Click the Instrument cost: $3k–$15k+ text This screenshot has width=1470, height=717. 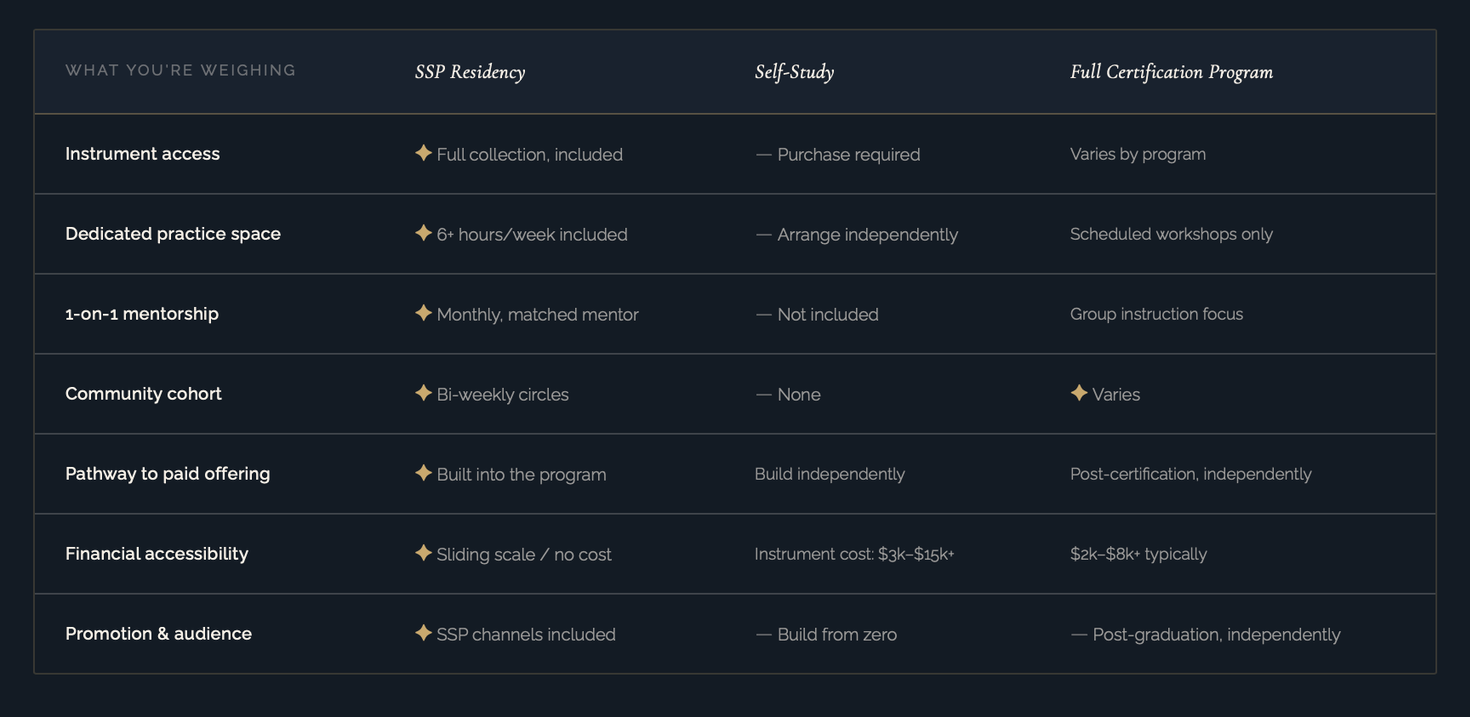(854, 554)
